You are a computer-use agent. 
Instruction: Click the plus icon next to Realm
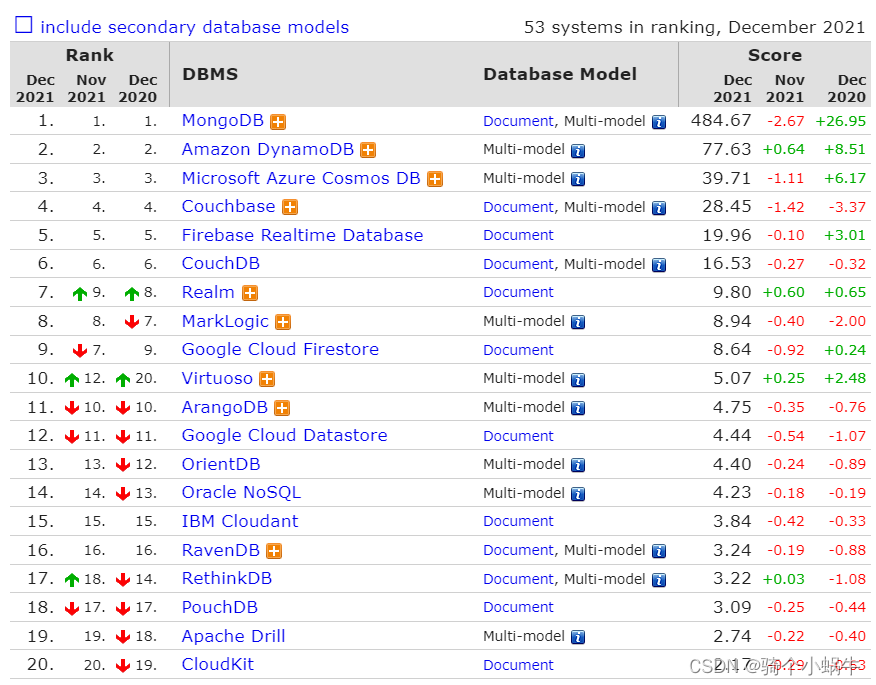[x=250, y=293]
